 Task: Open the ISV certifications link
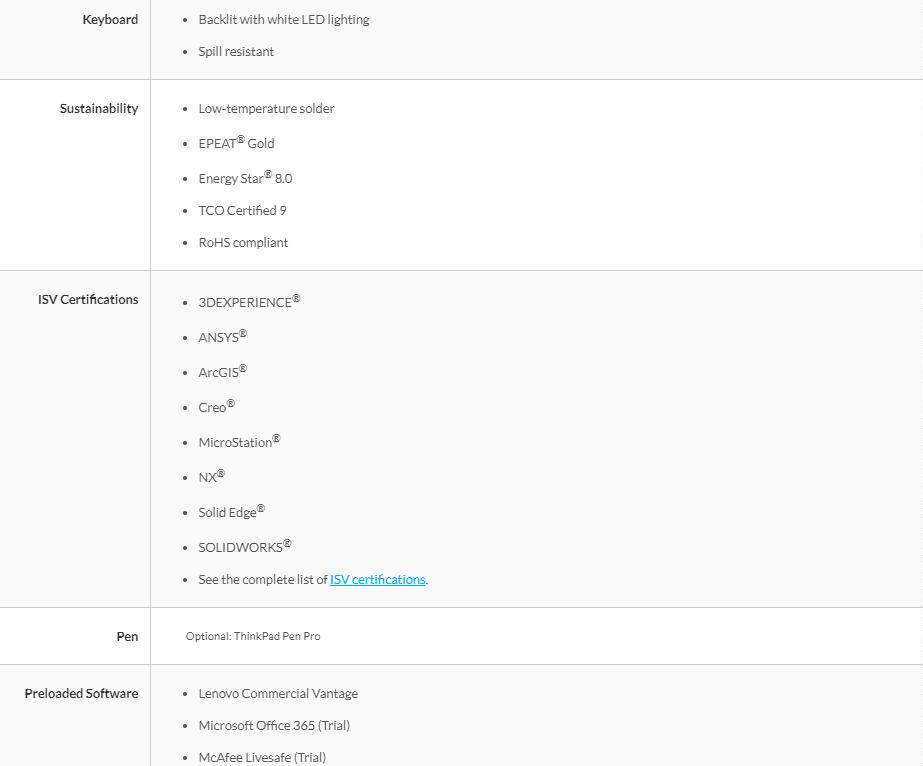tap(377, 579)
